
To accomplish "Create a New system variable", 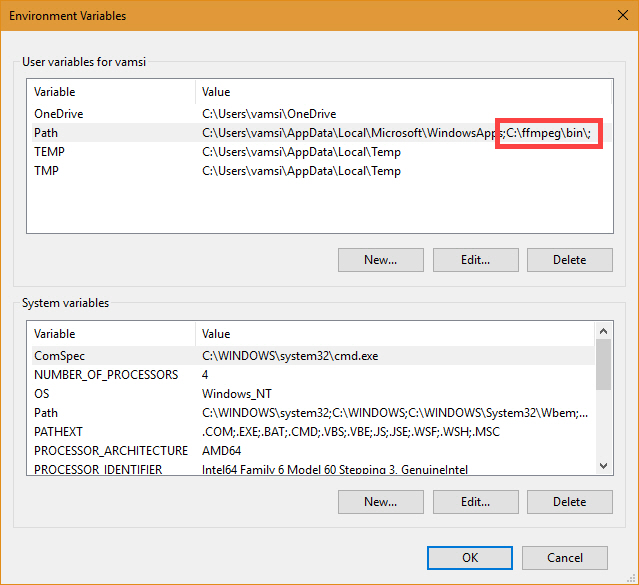I will 381,501.
